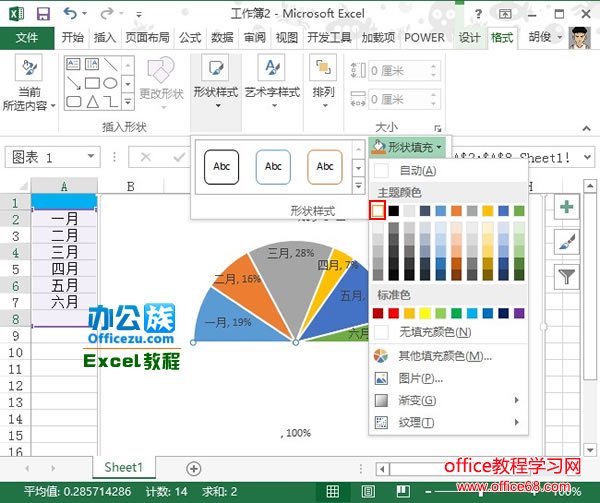Choose 图片(P) picture fill
Screen dimensions: 600x503
click(448, 378)
